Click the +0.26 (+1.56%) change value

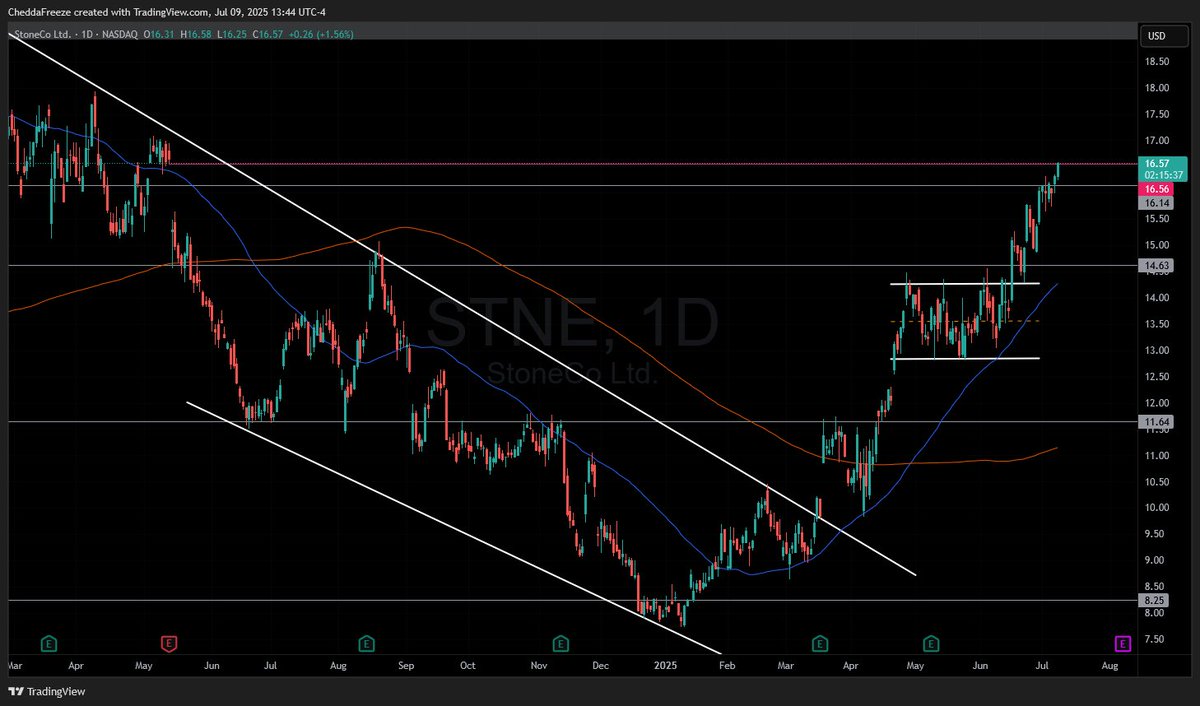click(320, 34)
